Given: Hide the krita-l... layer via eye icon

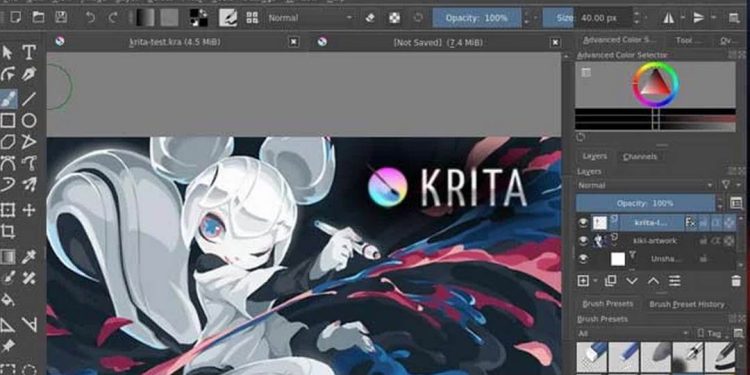Looking at the screenshot, I should [583, 222].
